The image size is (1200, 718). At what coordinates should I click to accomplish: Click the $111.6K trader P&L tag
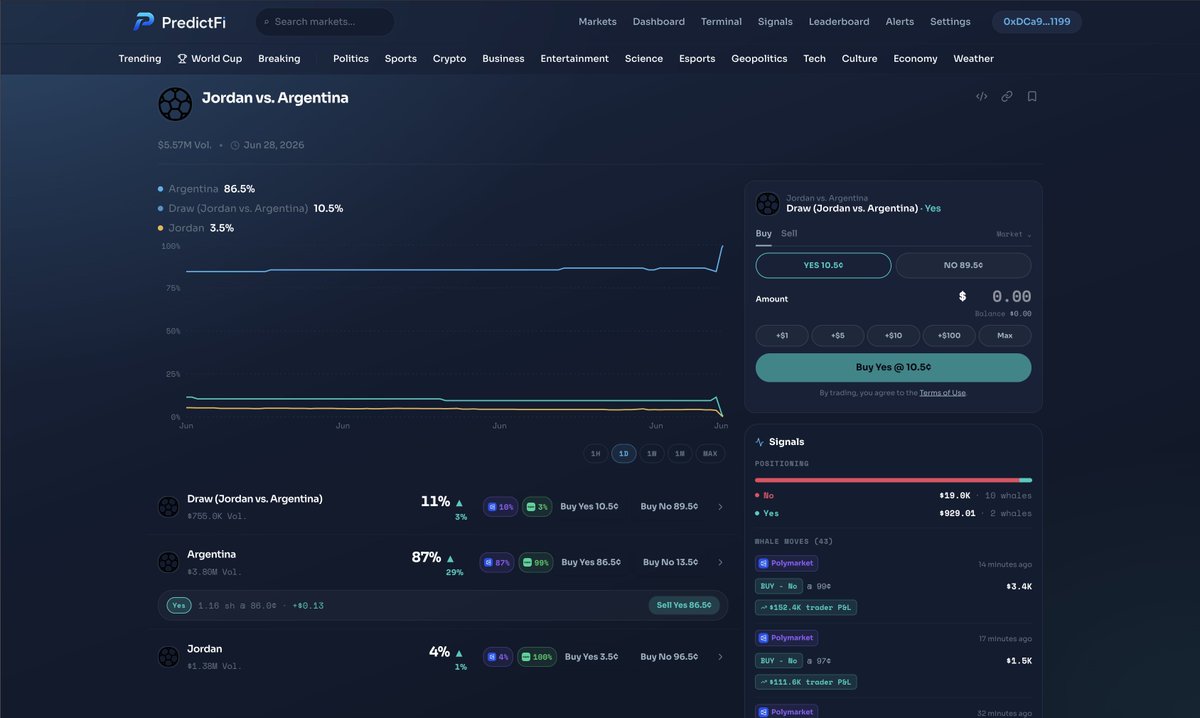[806, 682]
